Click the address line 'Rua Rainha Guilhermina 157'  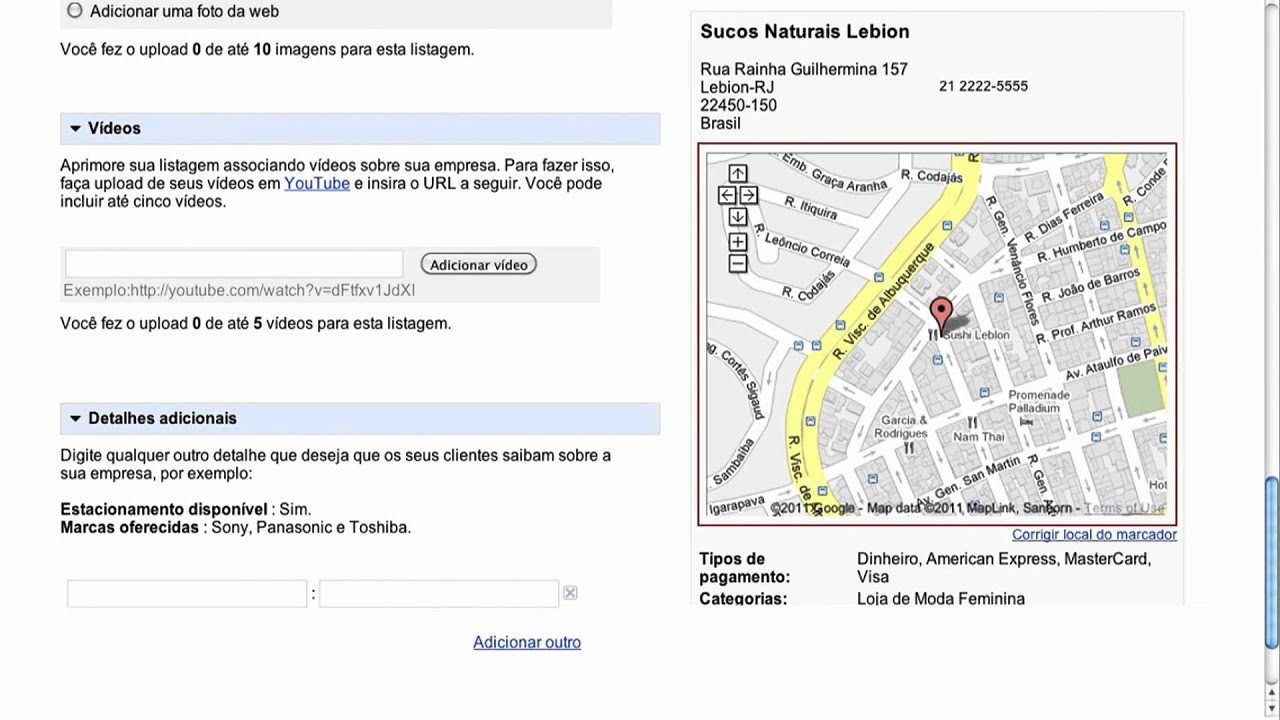[x=804, y=69]
